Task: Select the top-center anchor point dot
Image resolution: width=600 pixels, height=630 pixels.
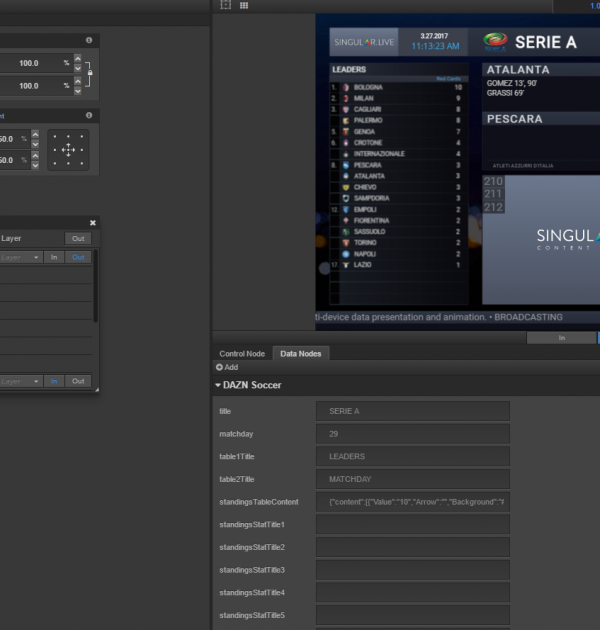Action: tap(68, 137)
